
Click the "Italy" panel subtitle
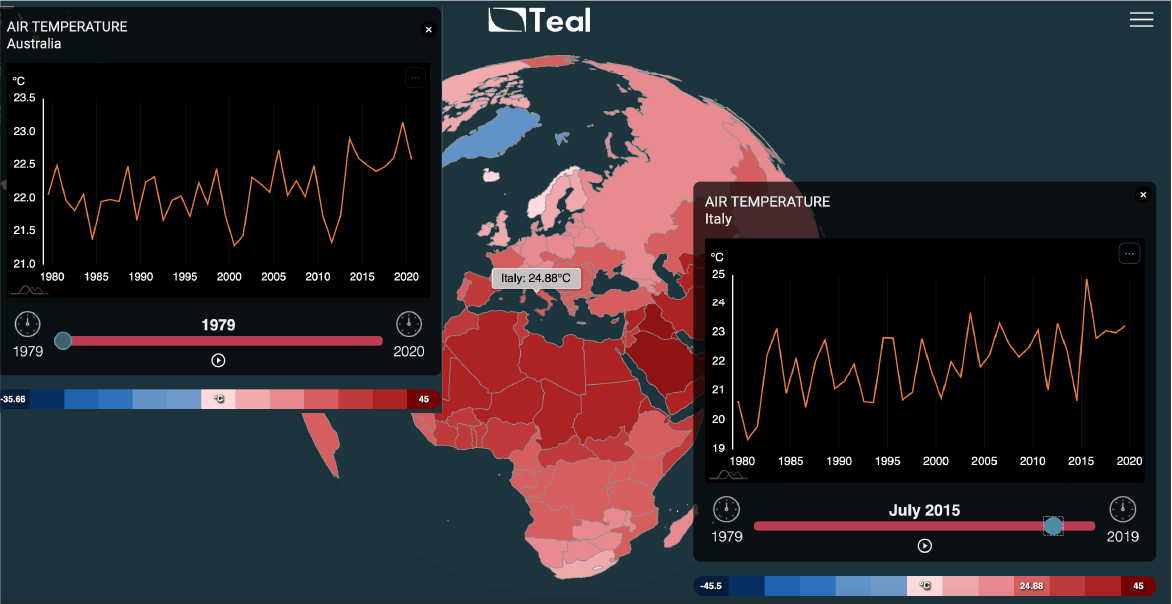[718, 219]
